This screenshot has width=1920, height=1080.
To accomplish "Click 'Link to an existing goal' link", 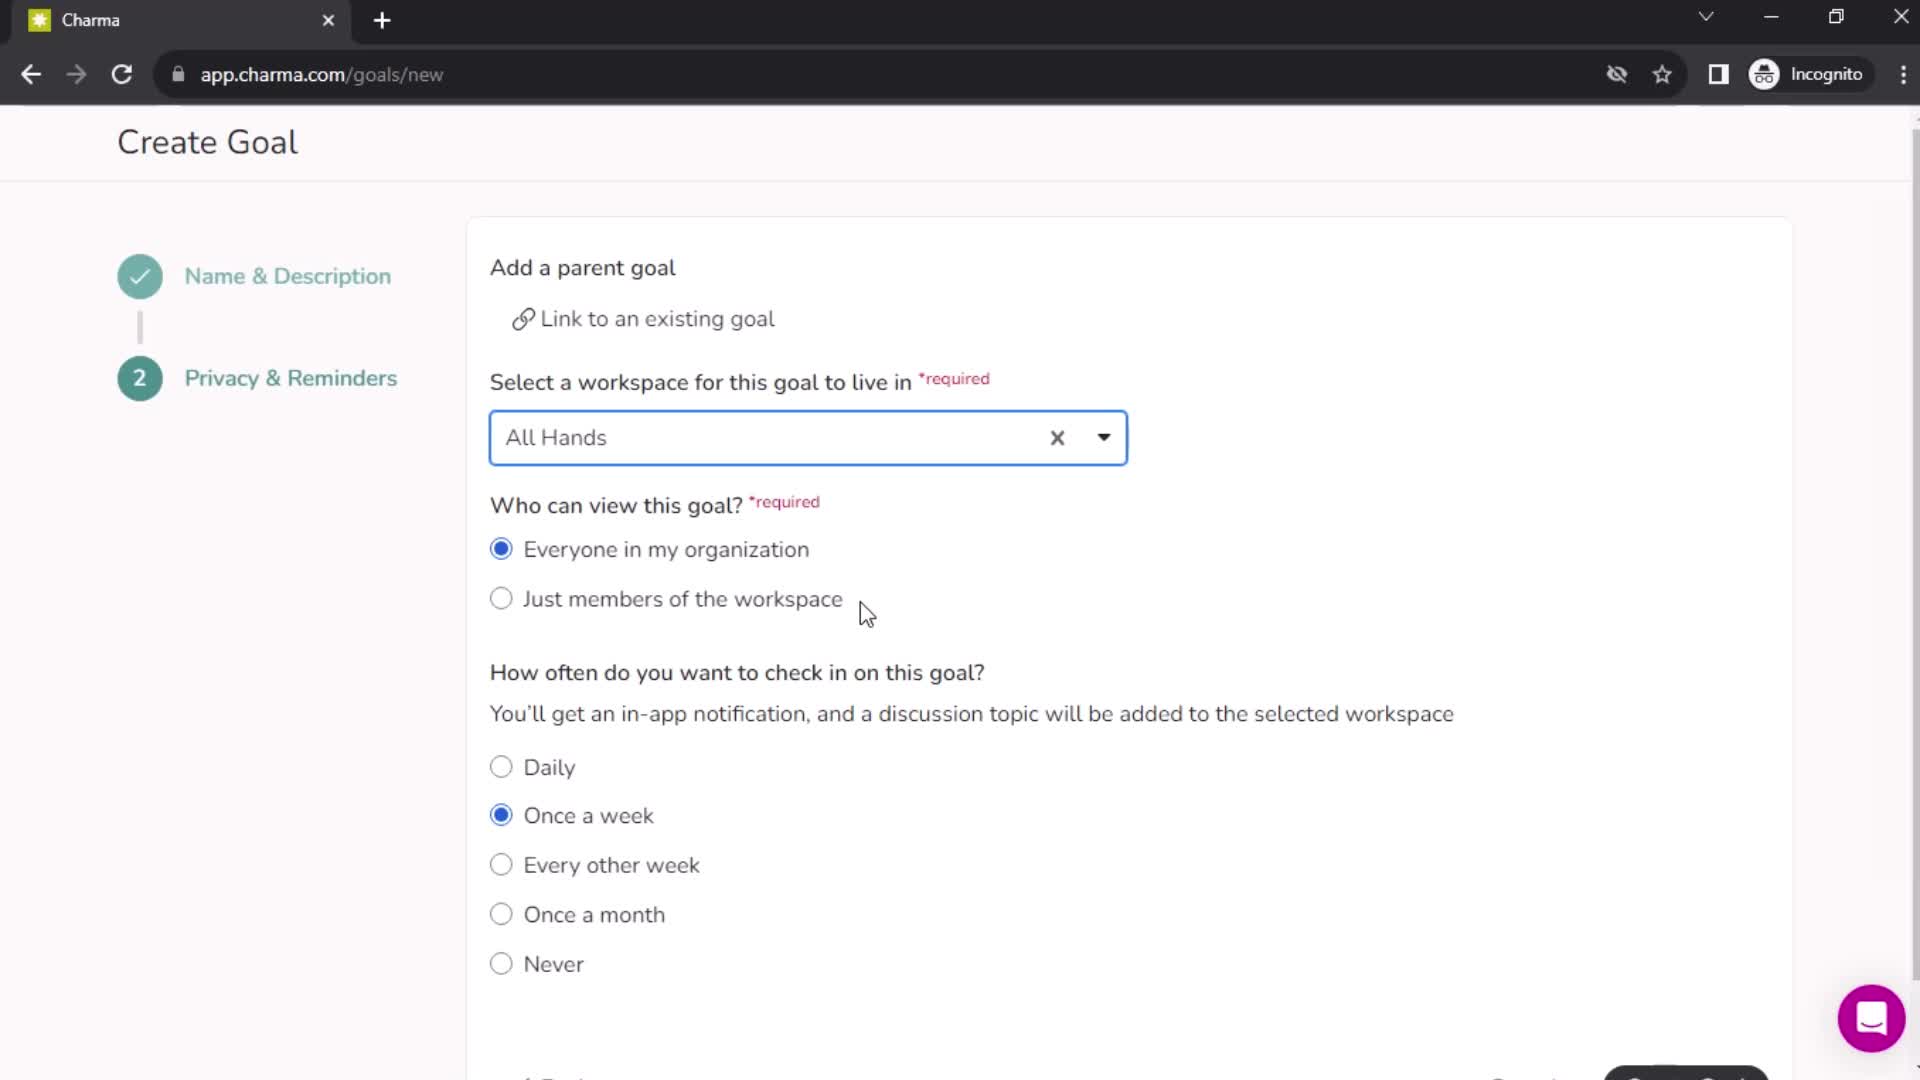I will [x=645, y=319].
